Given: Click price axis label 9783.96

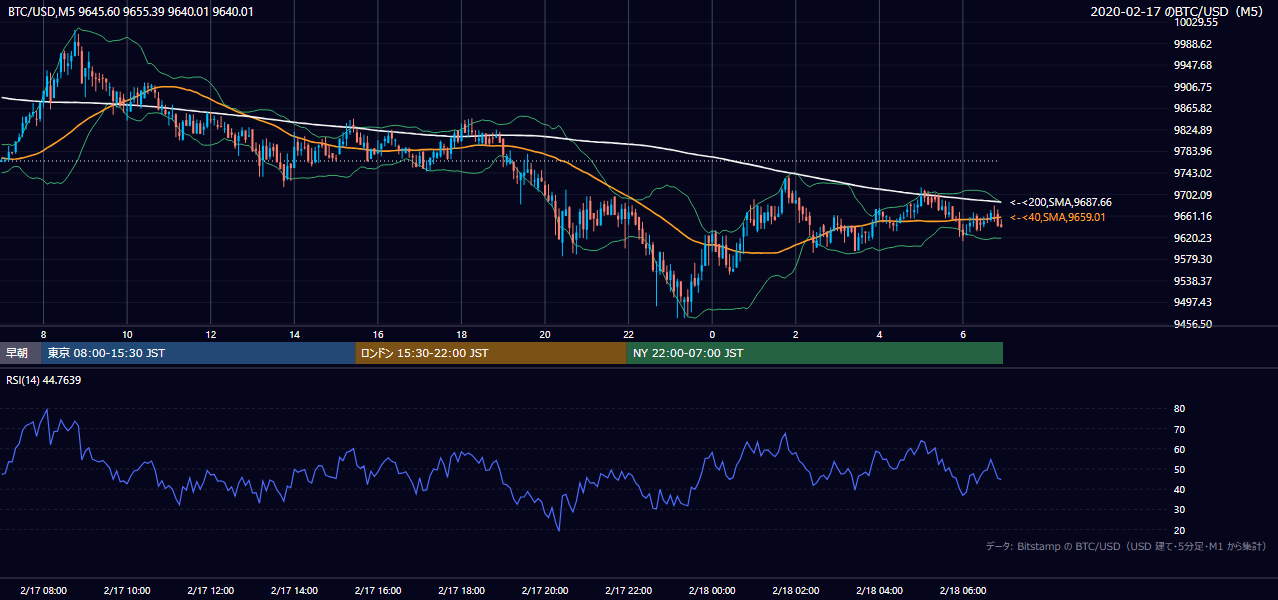Looking at the screenshot, I should [x=1192, y=151].
